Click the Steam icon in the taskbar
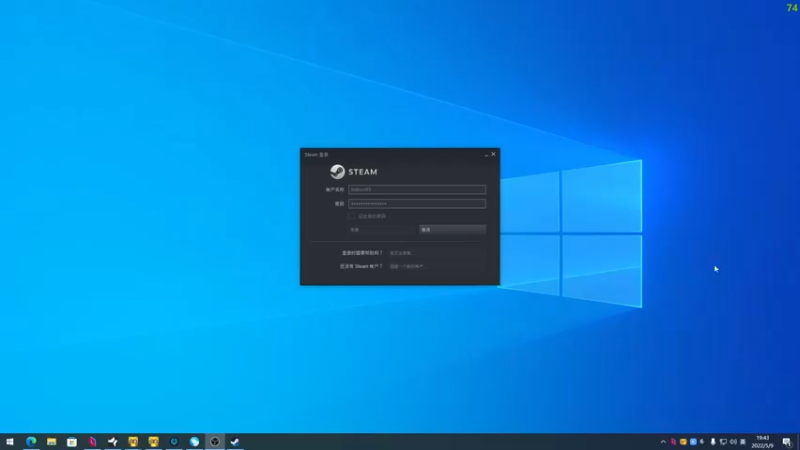 pos(235,442)
